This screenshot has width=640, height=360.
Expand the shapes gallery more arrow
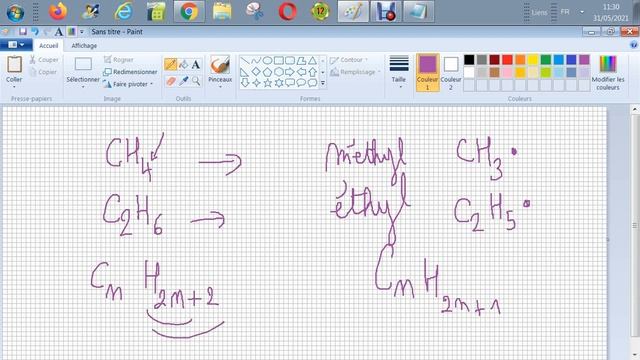322,83
